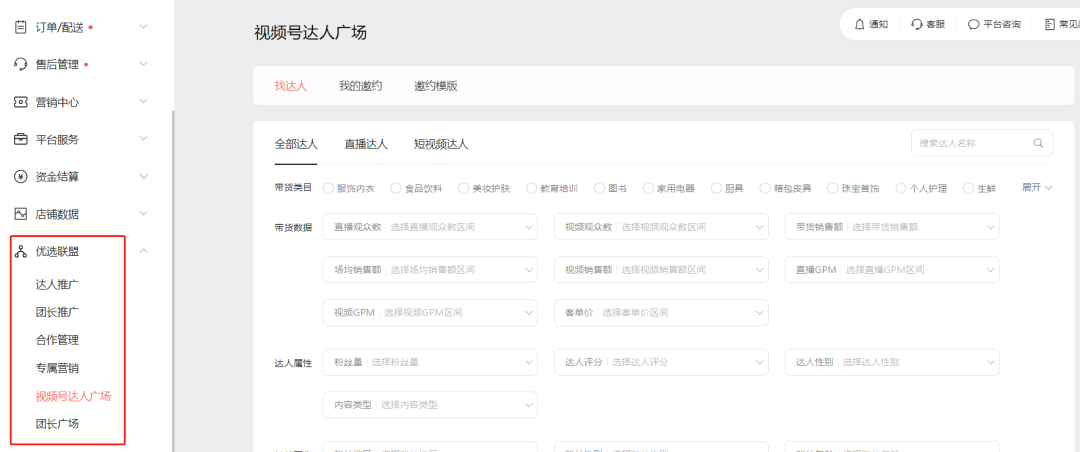
Task: Open customer service headset icon
Action: pyautogui.click(x=916, y=24)
